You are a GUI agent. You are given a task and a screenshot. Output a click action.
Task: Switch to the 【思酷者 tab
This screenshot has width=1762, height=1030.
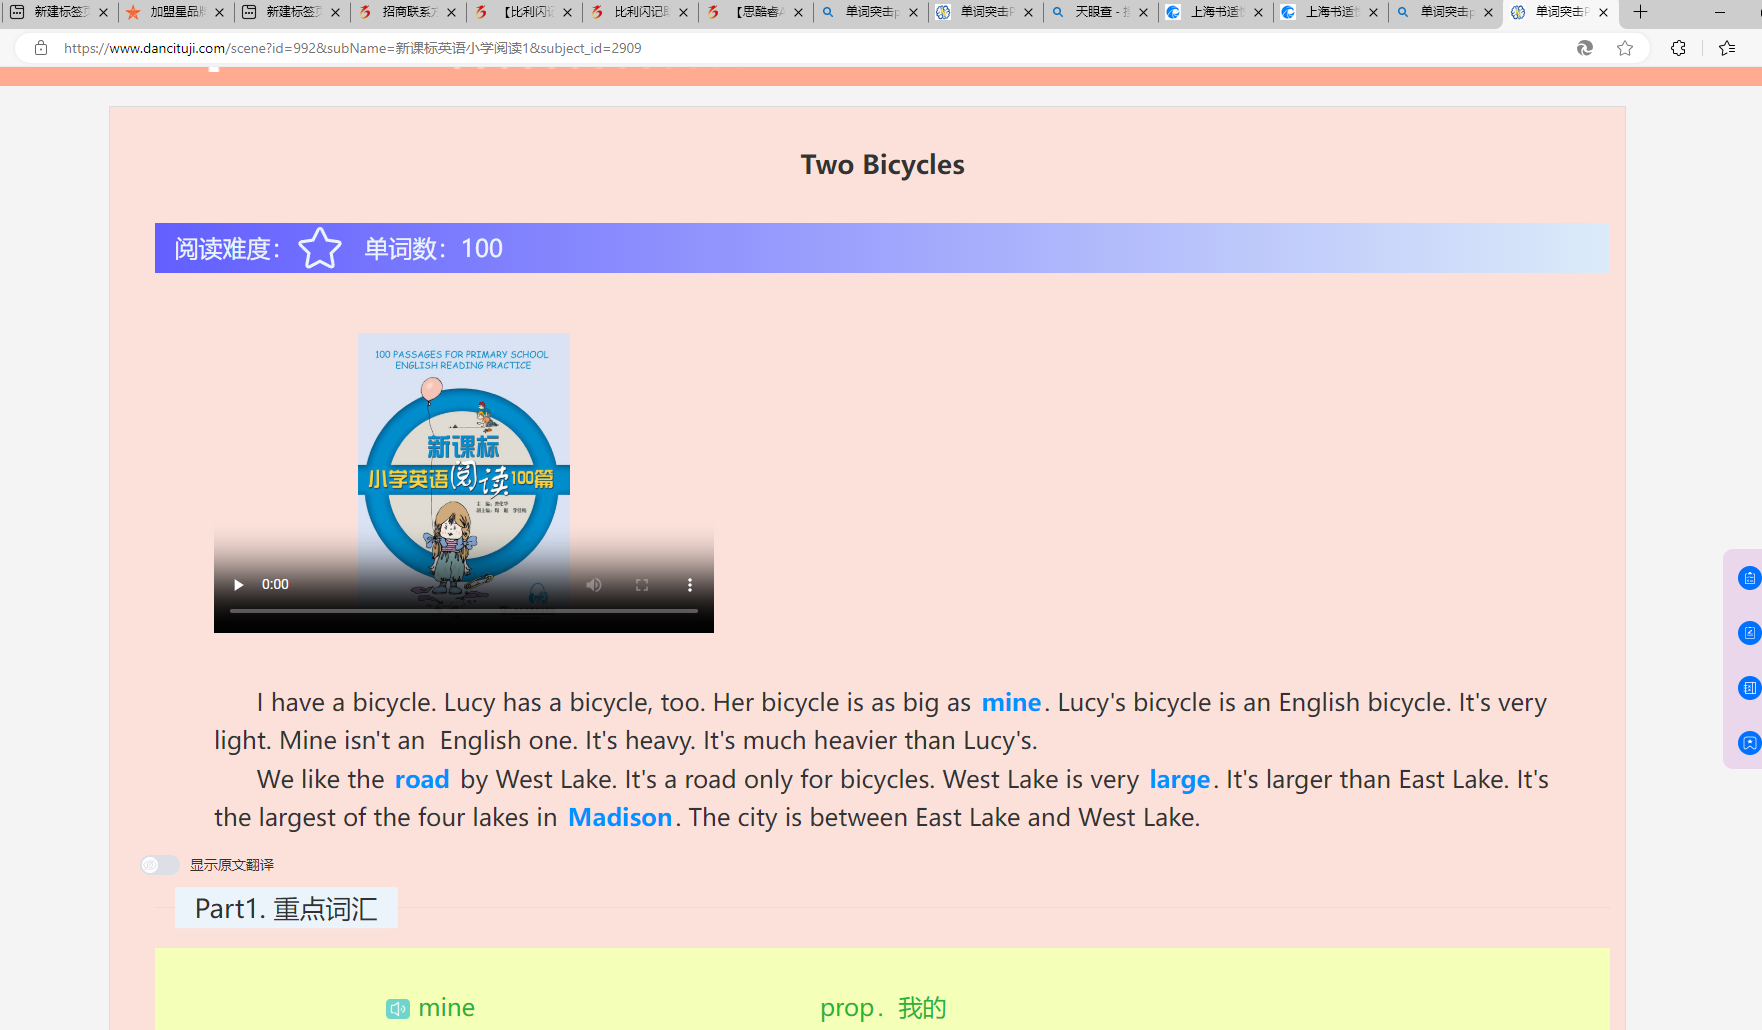pos(757,12)
